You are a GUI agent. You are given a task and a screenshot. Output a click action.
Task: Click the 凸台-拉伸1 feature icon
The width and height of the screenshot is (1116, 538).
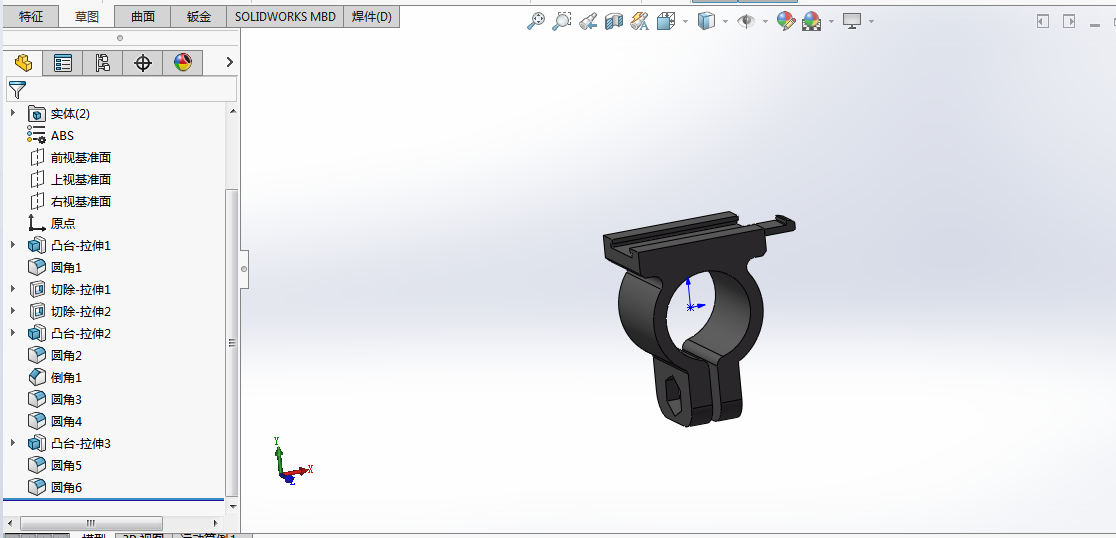pos(36,246)
